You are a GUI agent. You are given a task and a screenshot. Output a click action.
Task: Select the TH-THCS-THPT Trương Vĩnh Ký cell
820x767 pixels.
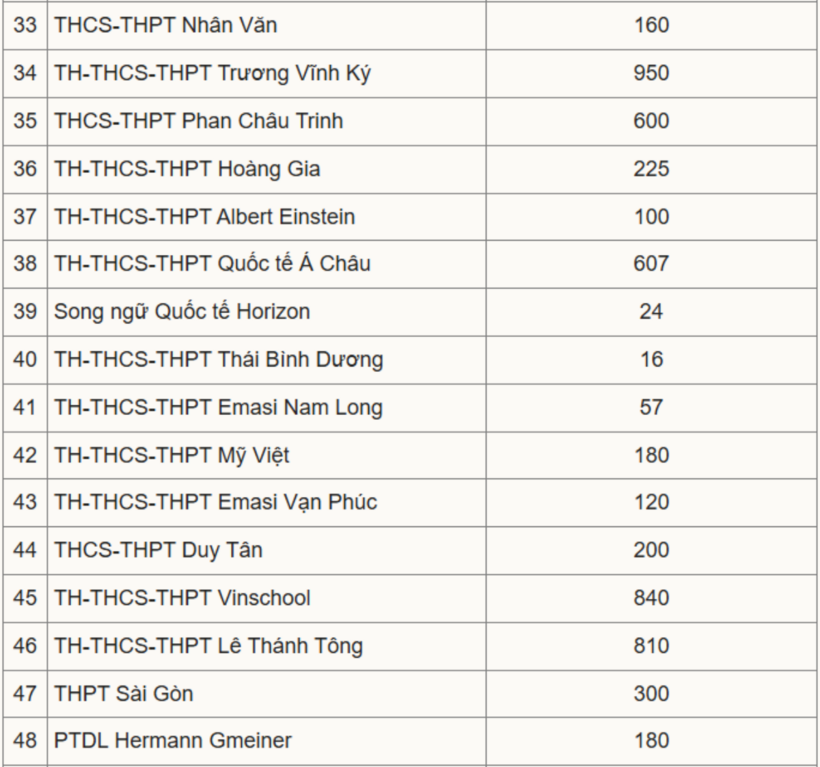pos(212,73)
